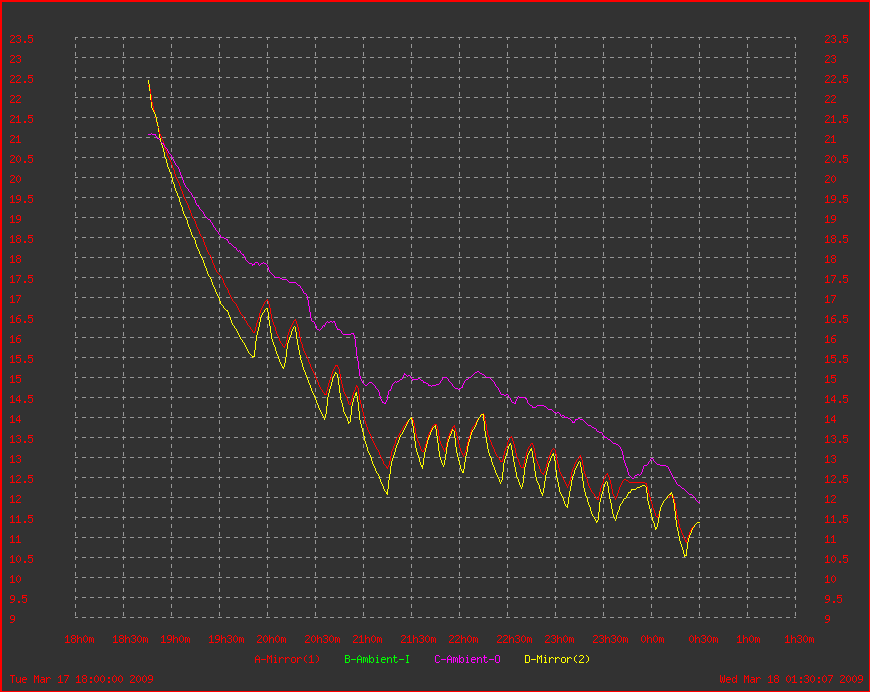Click 18 on the right temperature axis
This screenshot has height=692, width=870.
(x=831, y=259)
